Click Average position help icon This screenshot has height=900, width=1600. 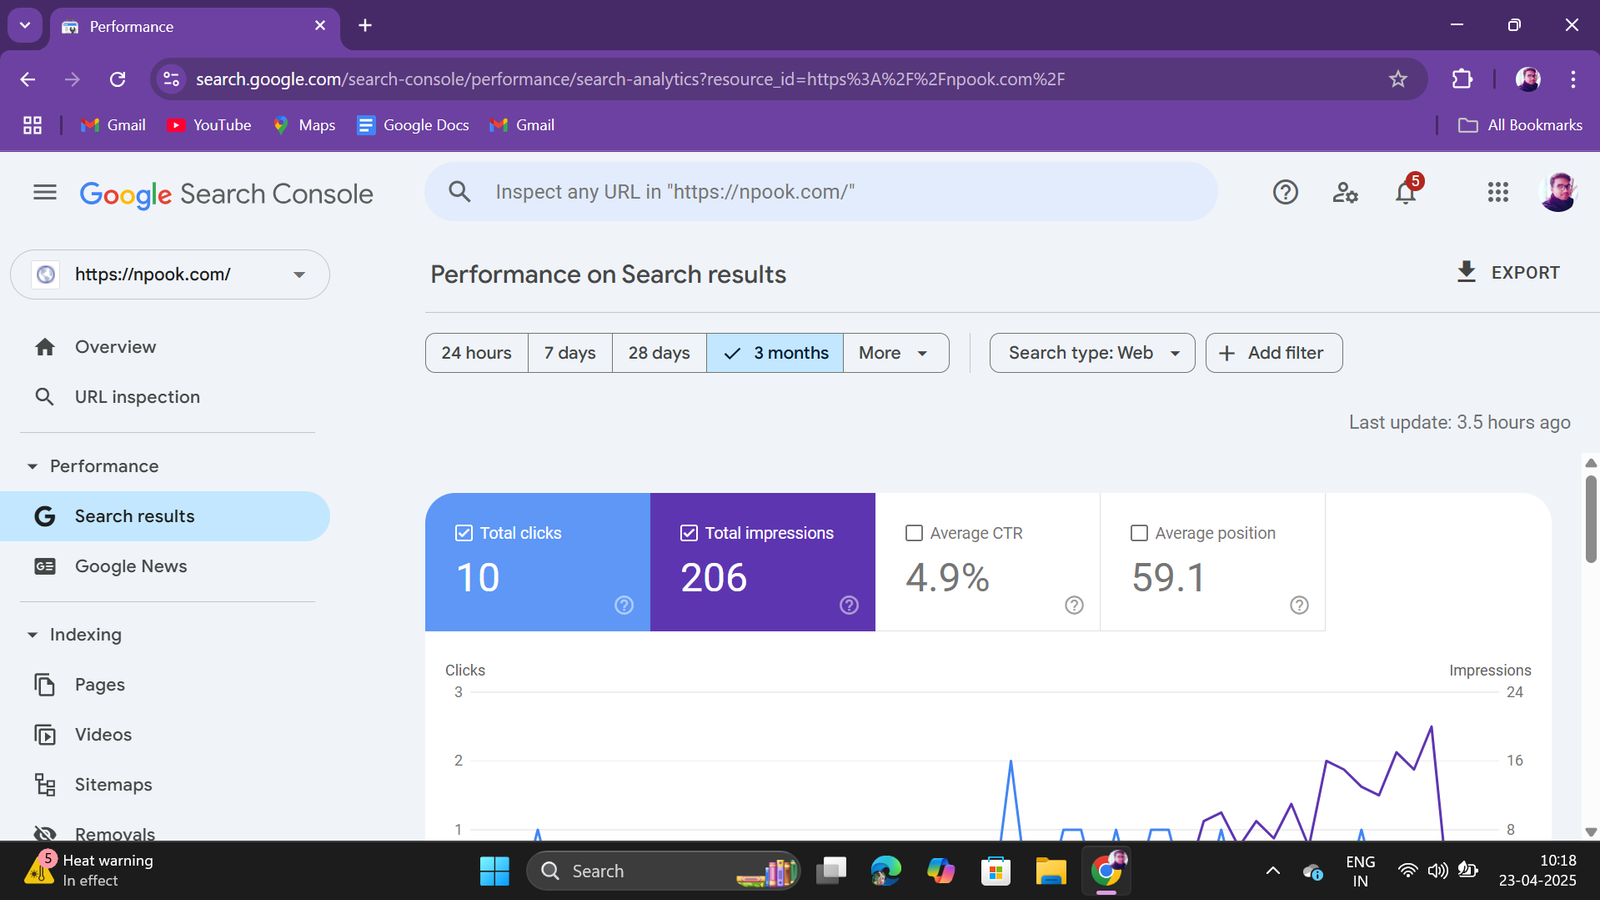pos(1299,605)
